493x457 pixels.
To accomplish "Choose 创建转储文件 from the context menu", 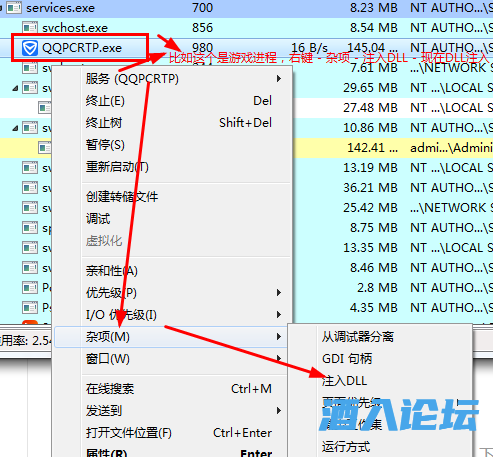I will click(172, 197).
